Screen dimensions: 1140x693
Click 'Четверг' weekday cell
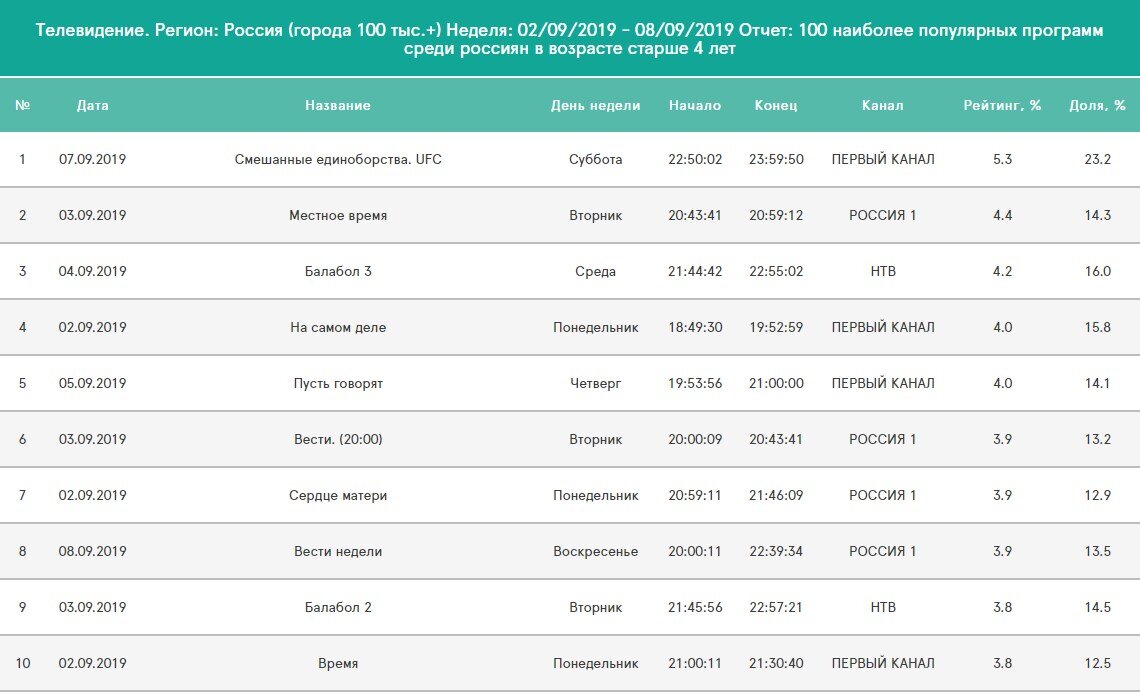point(595,383)
